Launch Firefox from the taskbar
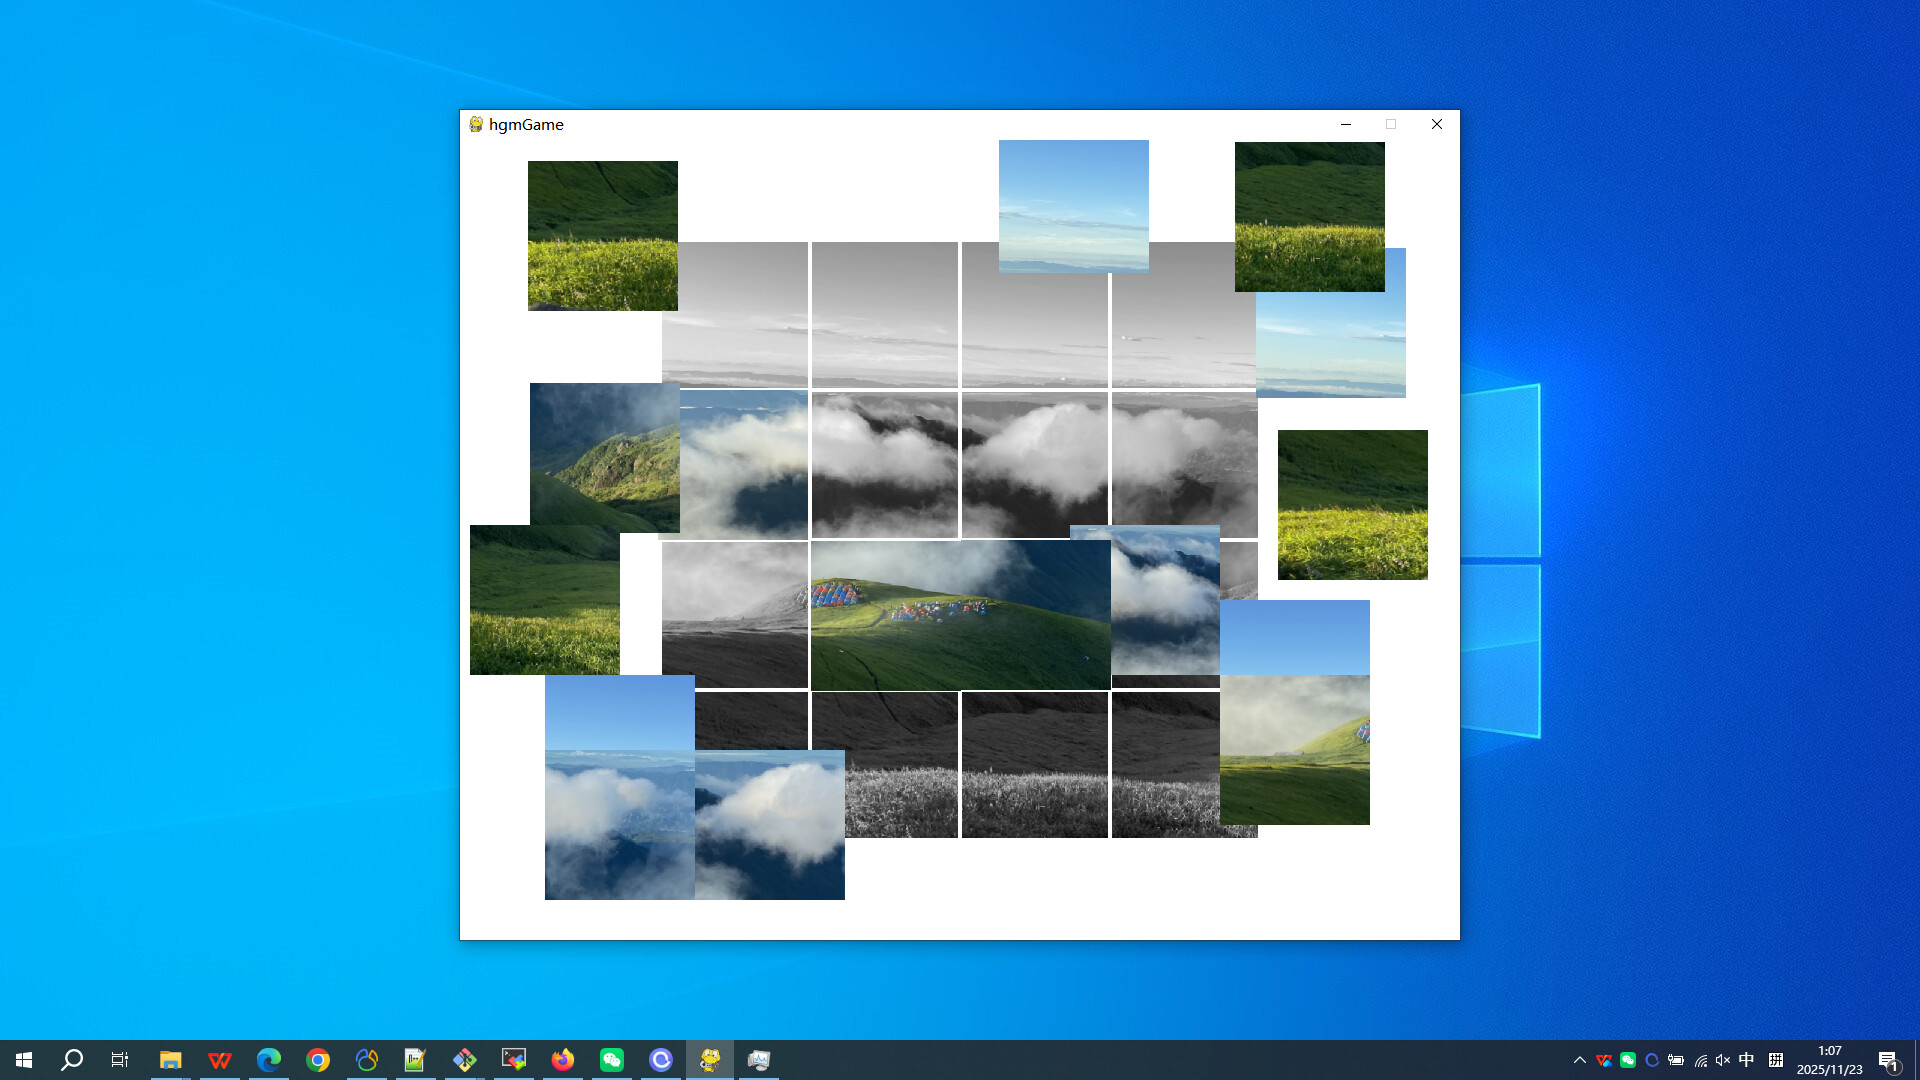Viewport: 1920px width, 1080px height. pyautogui.click(x=563, y=1059)
